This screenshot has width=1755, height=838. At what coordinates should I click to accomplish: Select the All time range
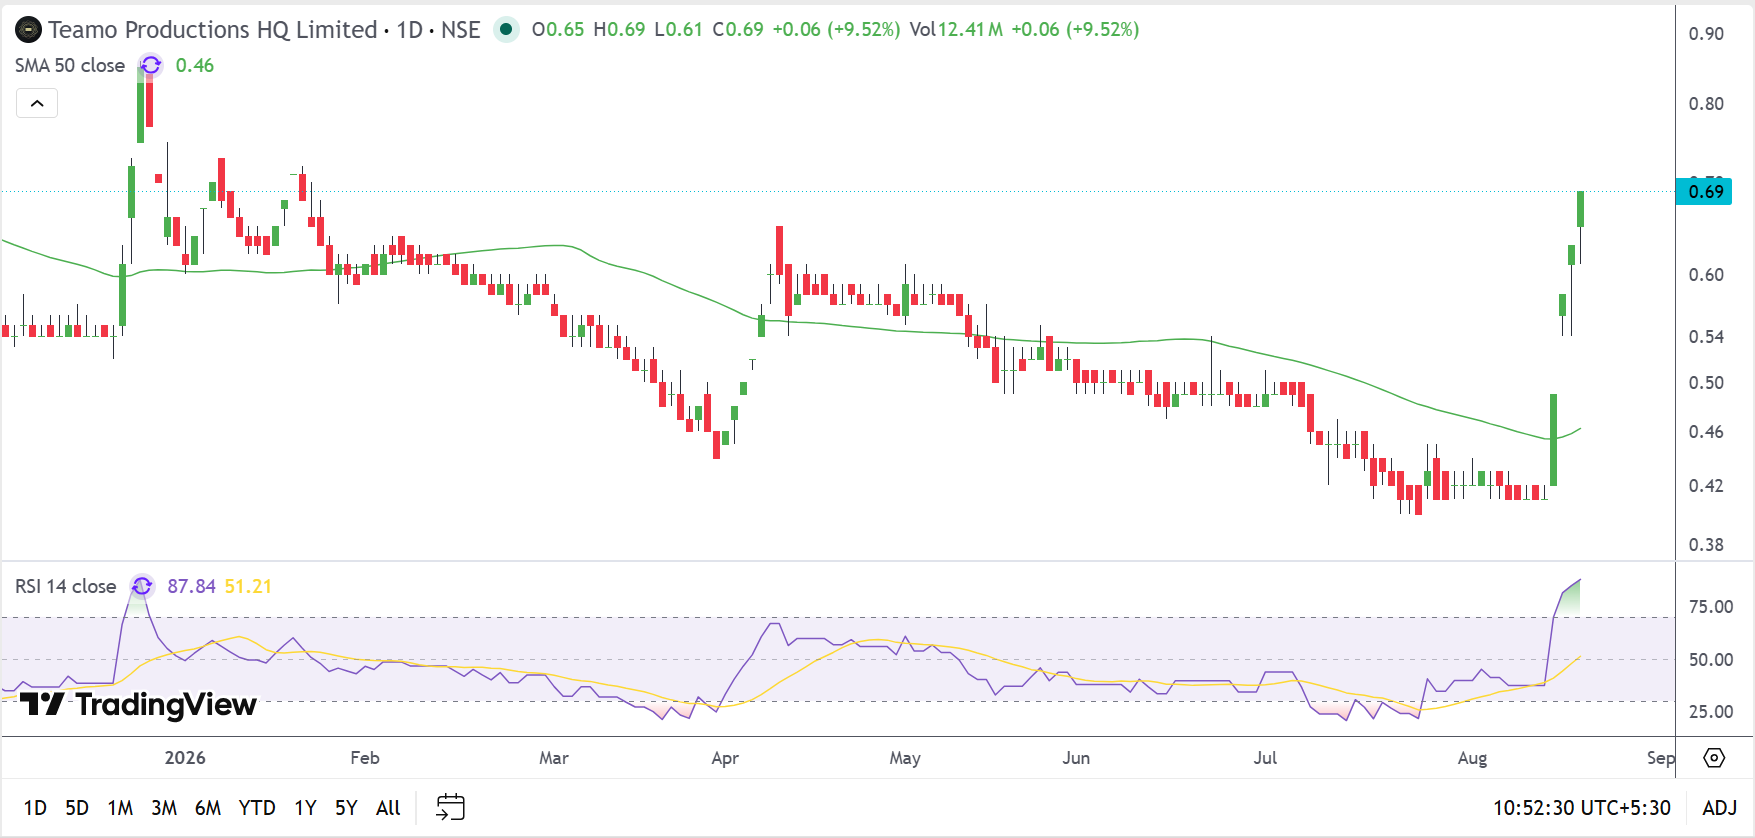pos(388,808)
